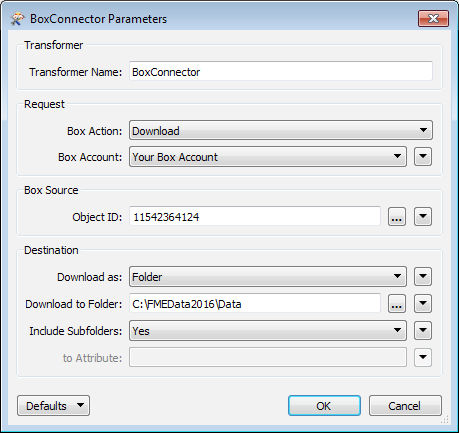Expand the Include Subfolders Yes dropdown
This screenshot has height=433, width=459.
click(x=268, y=331)
